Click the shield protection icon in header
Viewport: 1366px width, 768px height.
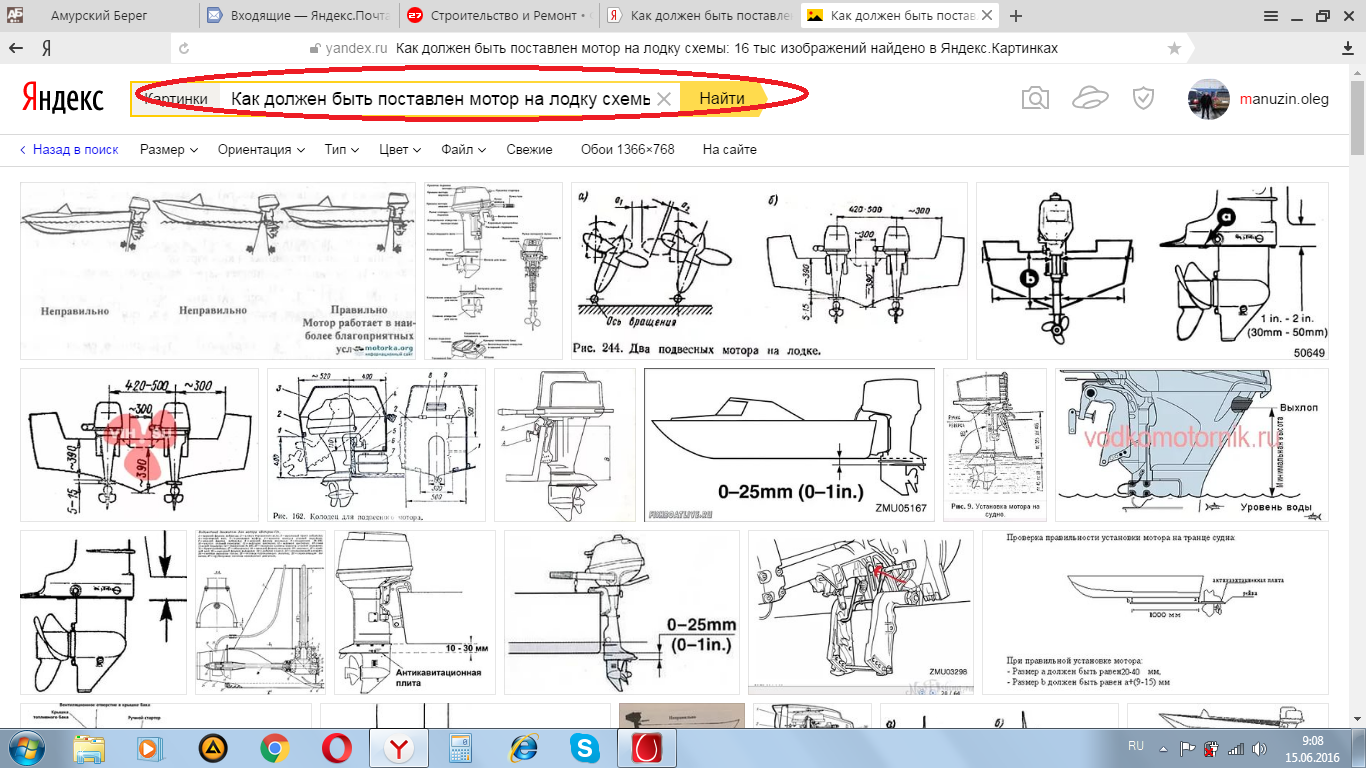coord(1144,98)
